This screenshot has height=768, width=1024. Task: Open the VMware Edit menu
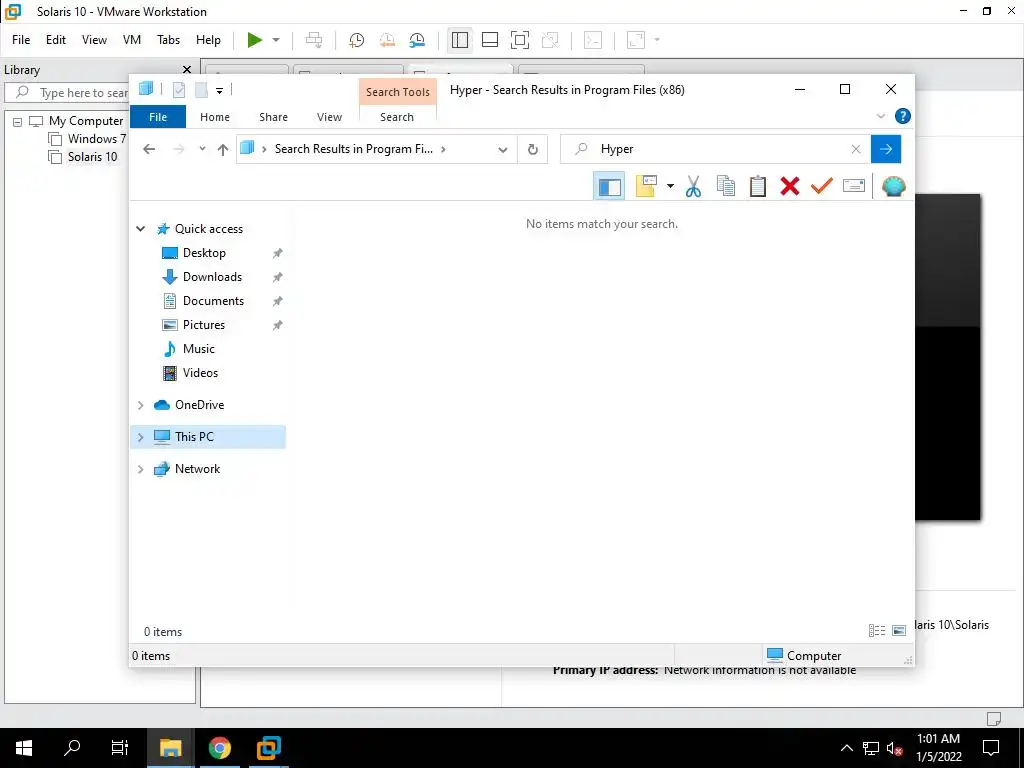click(x=56, y=40)
